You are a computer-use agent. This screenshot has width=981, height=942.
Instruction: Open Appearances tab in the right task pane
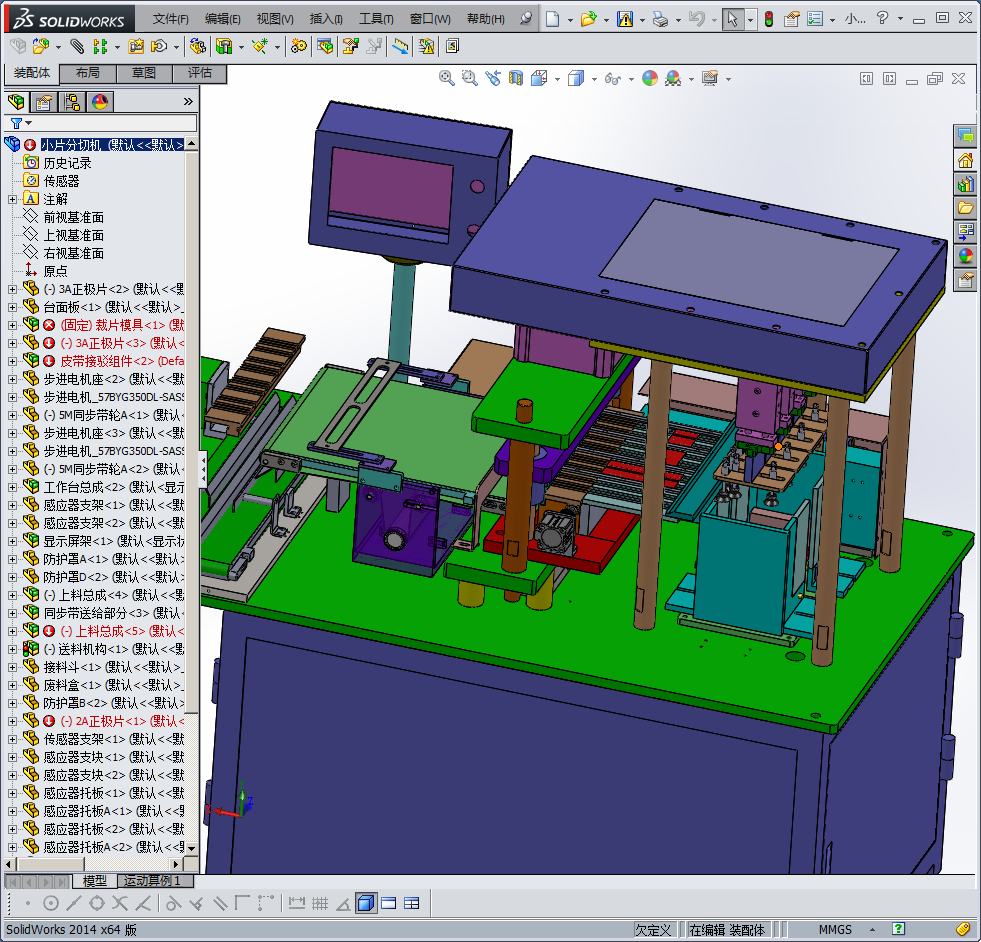[965, 255]
